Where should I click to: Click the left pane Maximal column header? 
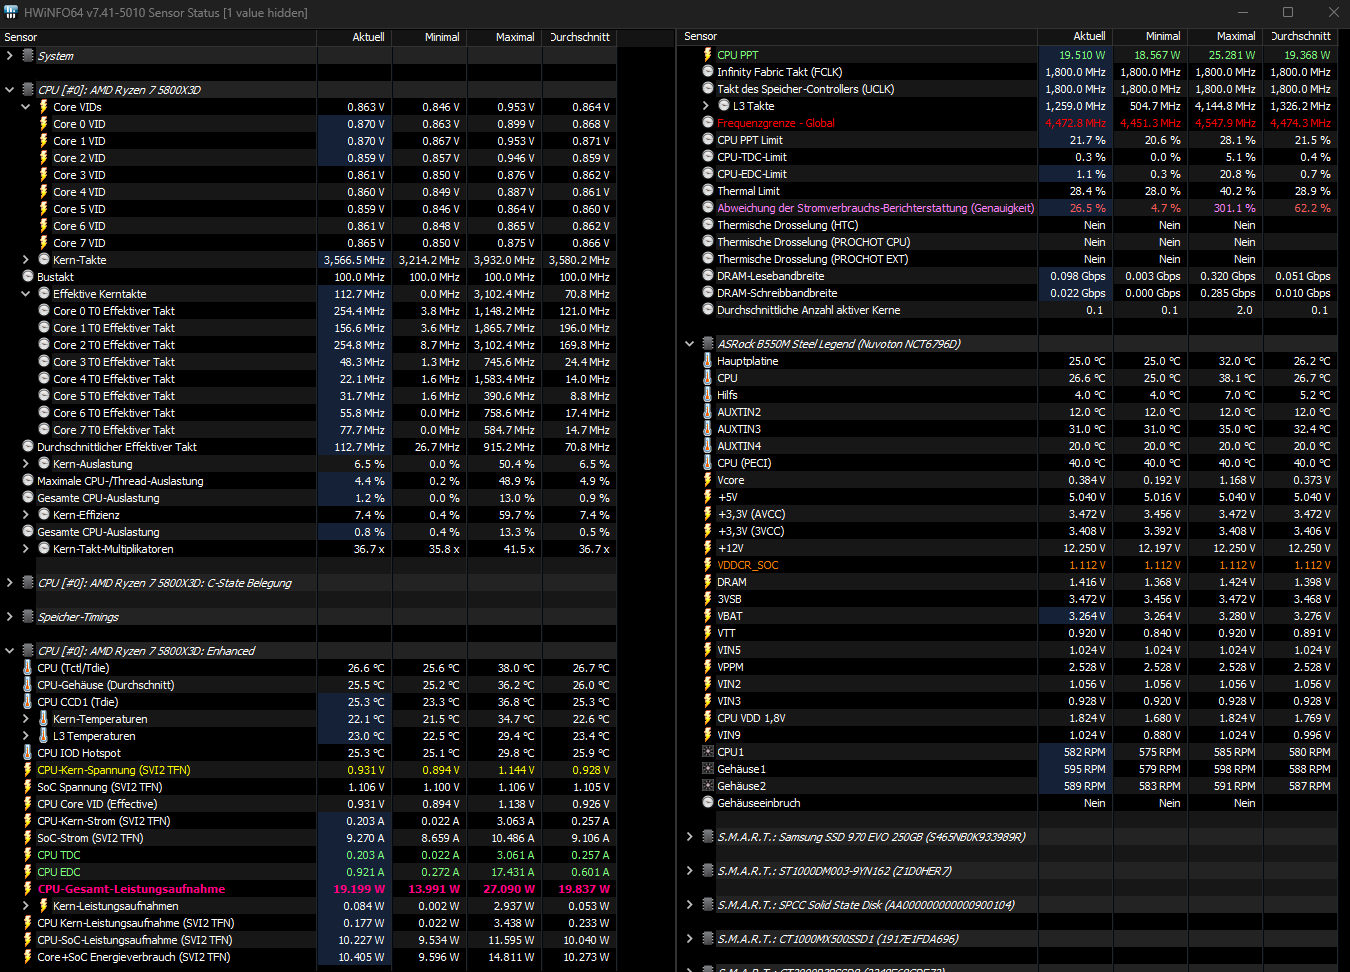click(x=504, y=37)
